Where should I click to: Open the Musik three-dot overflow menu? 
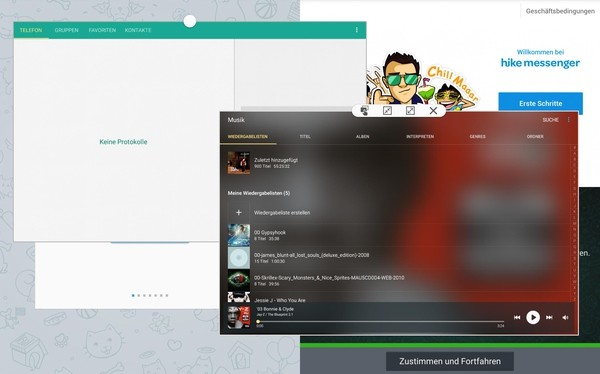pos(569,120)
